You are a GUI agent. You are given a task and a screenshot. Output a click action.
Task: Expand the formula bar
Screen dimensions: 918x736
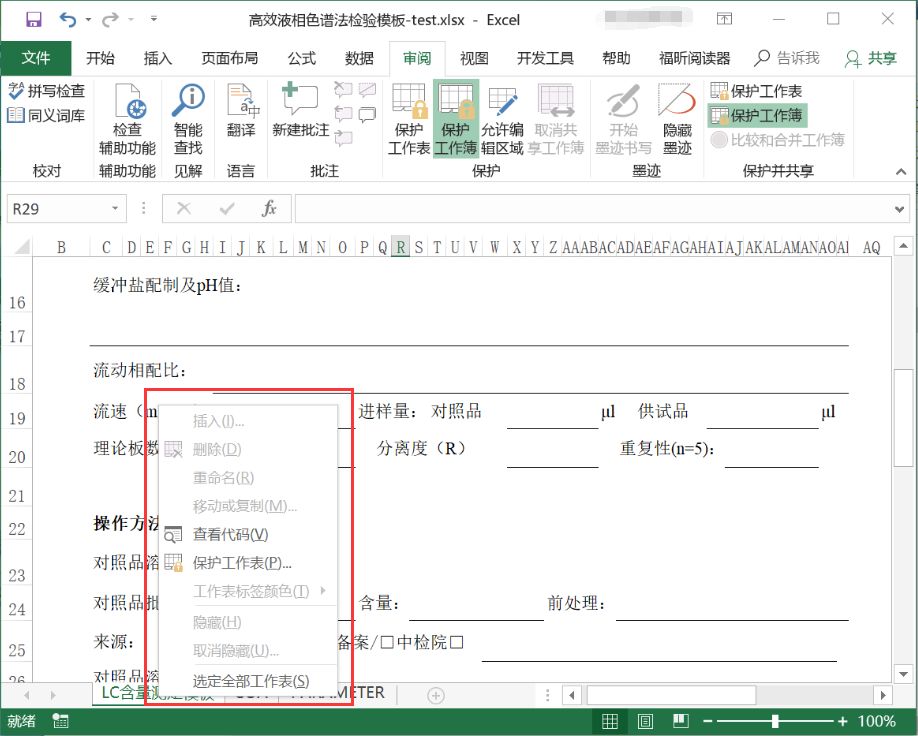[x=899, y=209]
